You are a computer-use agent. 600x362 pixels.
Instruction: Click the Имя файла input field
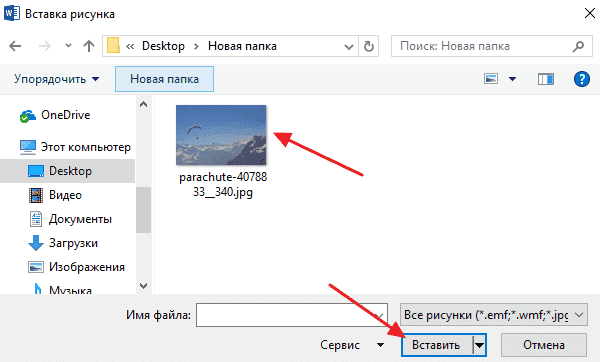(292, 315)
